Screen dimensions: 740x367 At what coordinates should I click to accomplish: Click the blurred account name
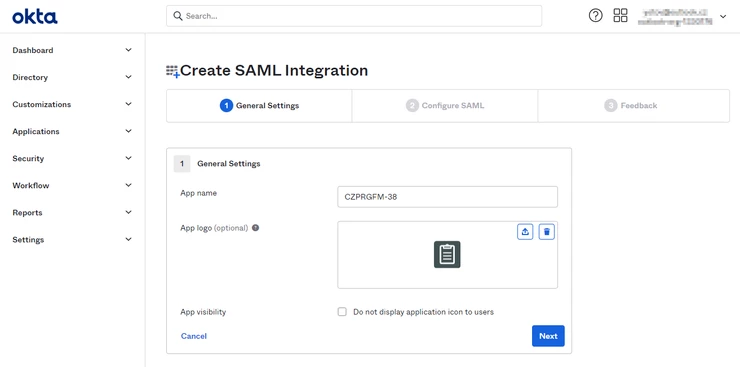point(674,16)
